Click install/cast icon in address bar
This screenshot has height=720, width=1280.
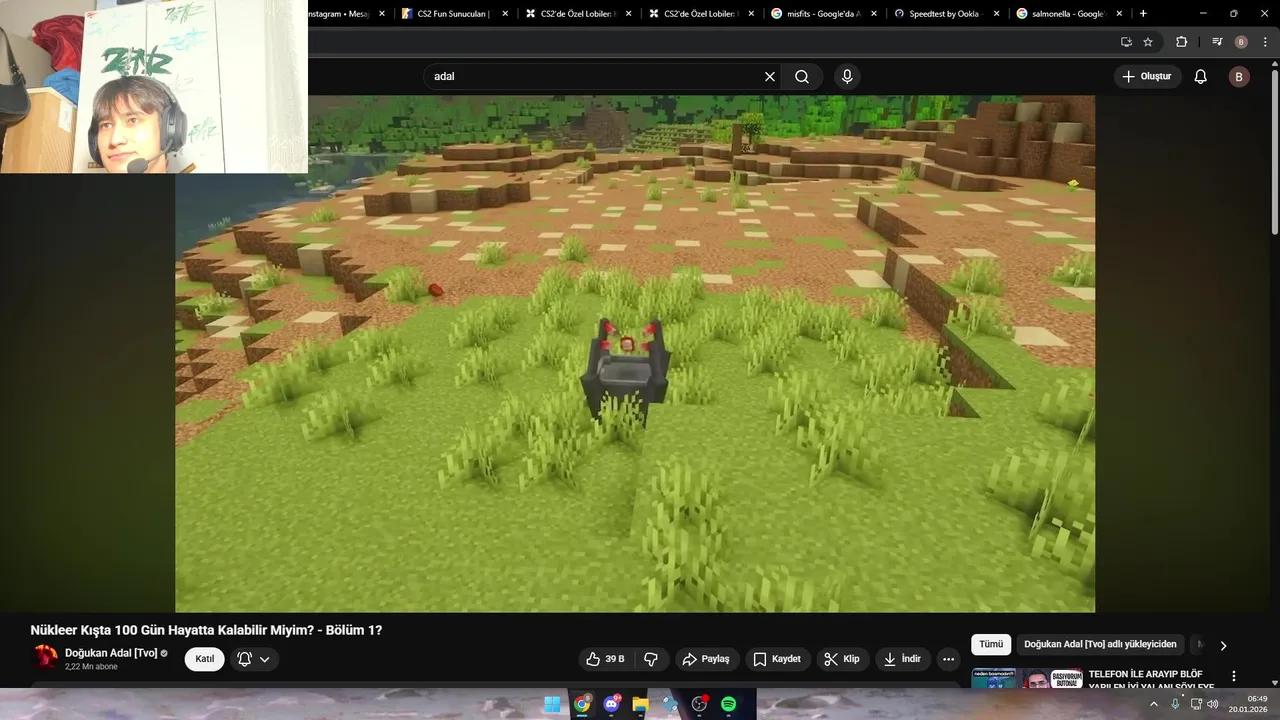pyautogui.click(x=1126, y=42)
